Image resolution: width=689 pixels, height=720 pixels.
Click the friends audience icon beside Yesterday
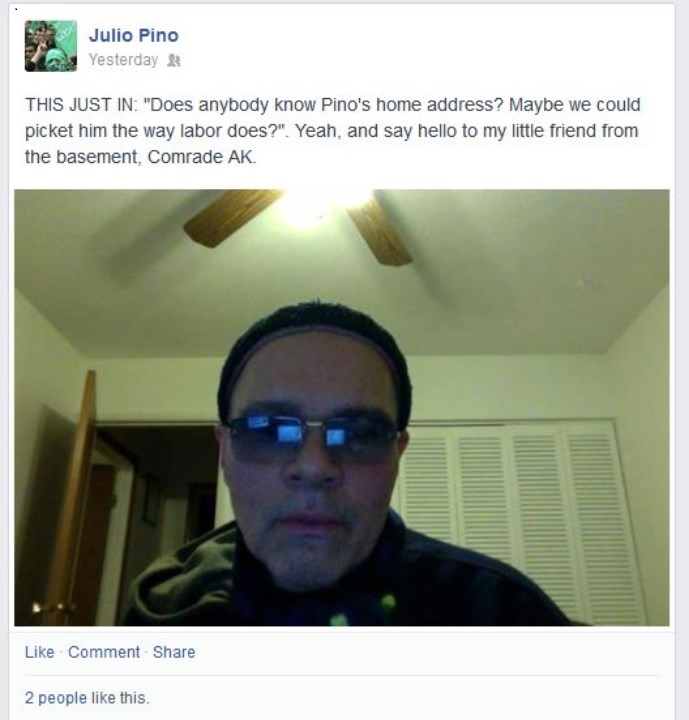pyautogui.click(x=174, y=60)
